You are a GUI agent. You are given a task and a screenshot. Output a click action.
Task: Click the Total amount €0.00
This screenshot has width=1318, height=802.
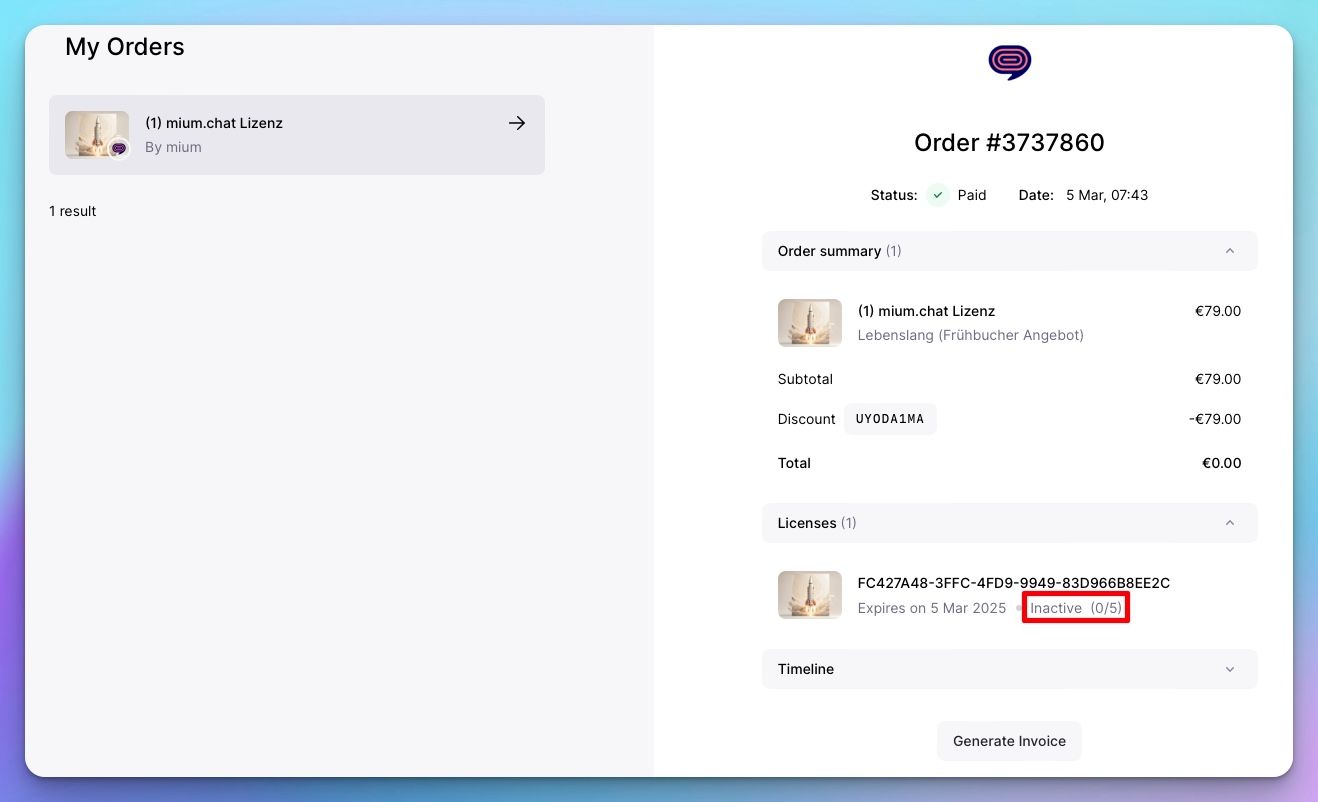click(x=1221, y=463)
